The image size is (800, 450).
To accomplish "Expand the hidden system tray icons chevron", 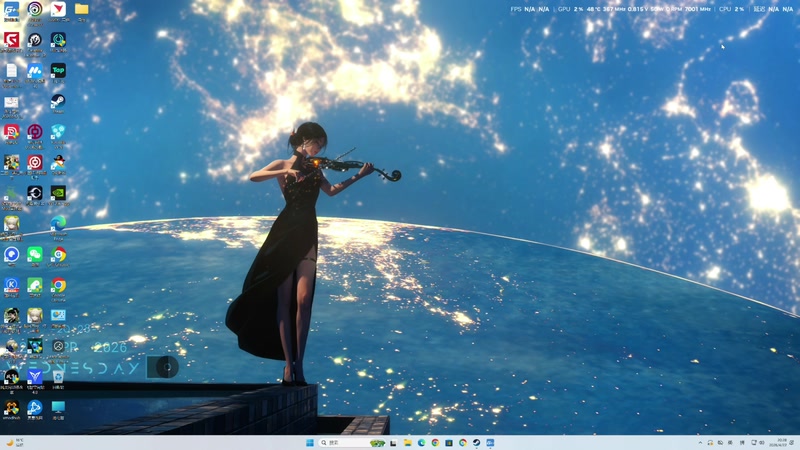I will tap(700, 443).
